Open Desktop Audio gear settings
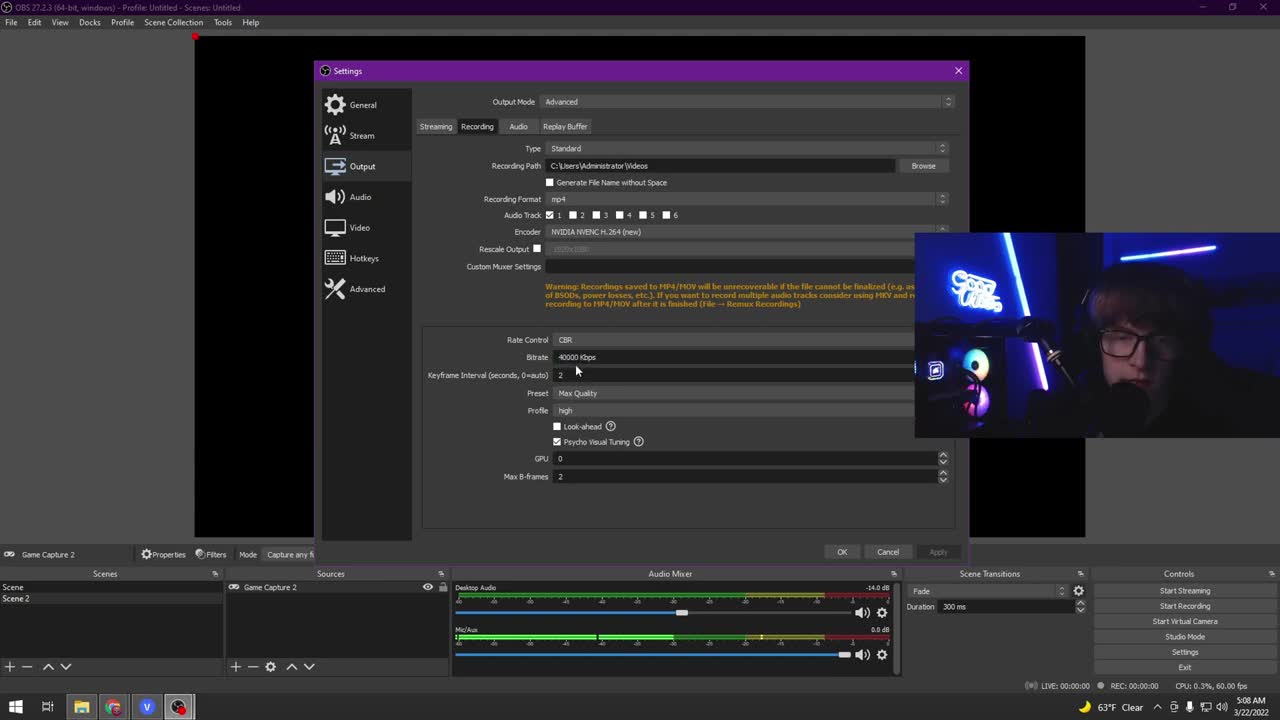This screenshot has width=1280, height=720. (881, 613)
